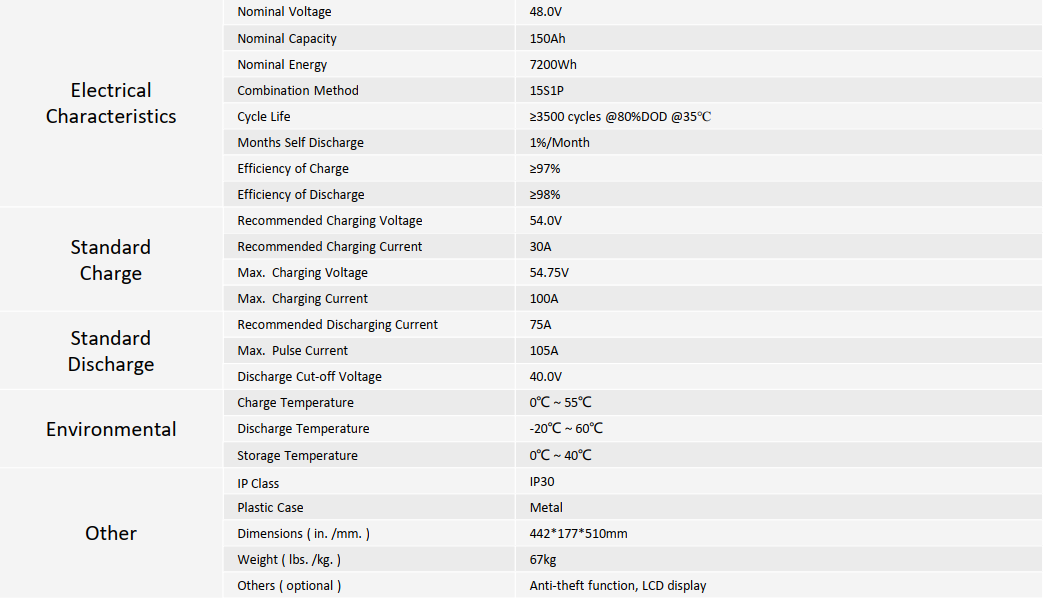Click the Standard Charge section header
This screenshot has height=604, width=1044.
click(x=111, y=260)
